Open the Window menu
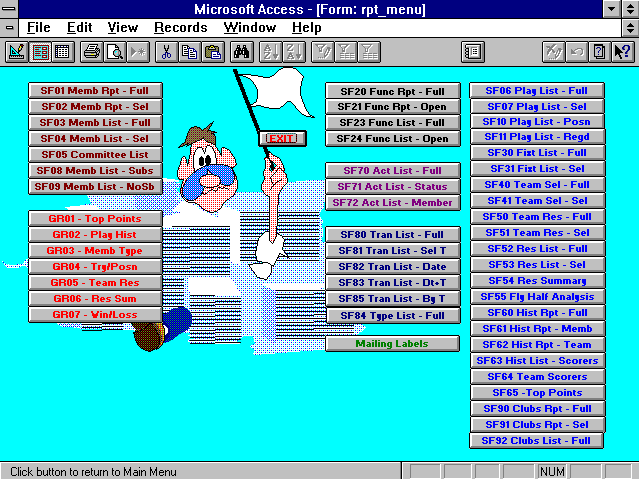The image size is (639, 479). 250,28
